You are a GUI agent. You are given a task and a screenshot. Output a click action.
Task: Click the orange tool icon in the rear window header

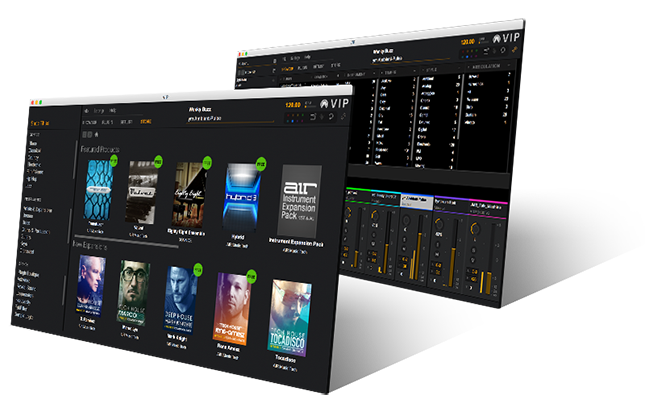click(516, 50)
